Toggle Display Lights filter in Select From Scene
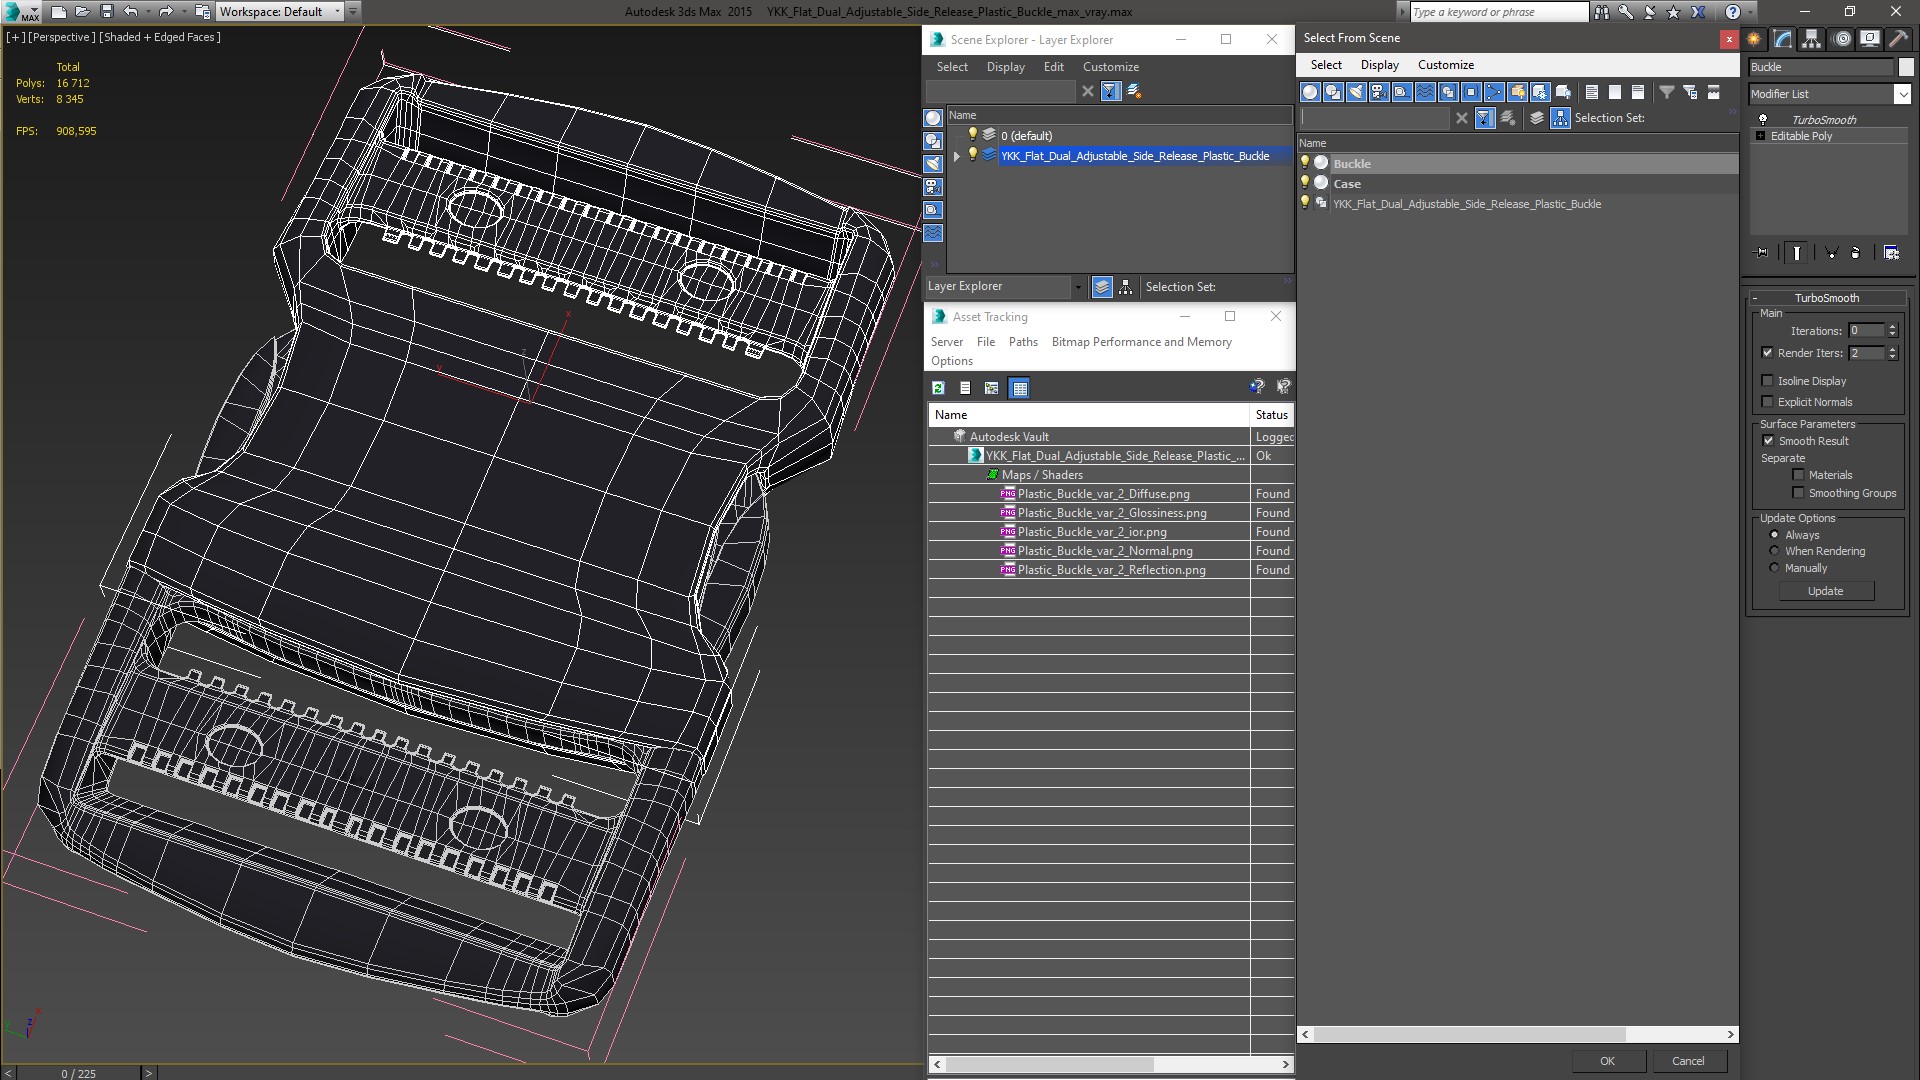Viewport: 1920px width, 1080px height. [1356, 92]
